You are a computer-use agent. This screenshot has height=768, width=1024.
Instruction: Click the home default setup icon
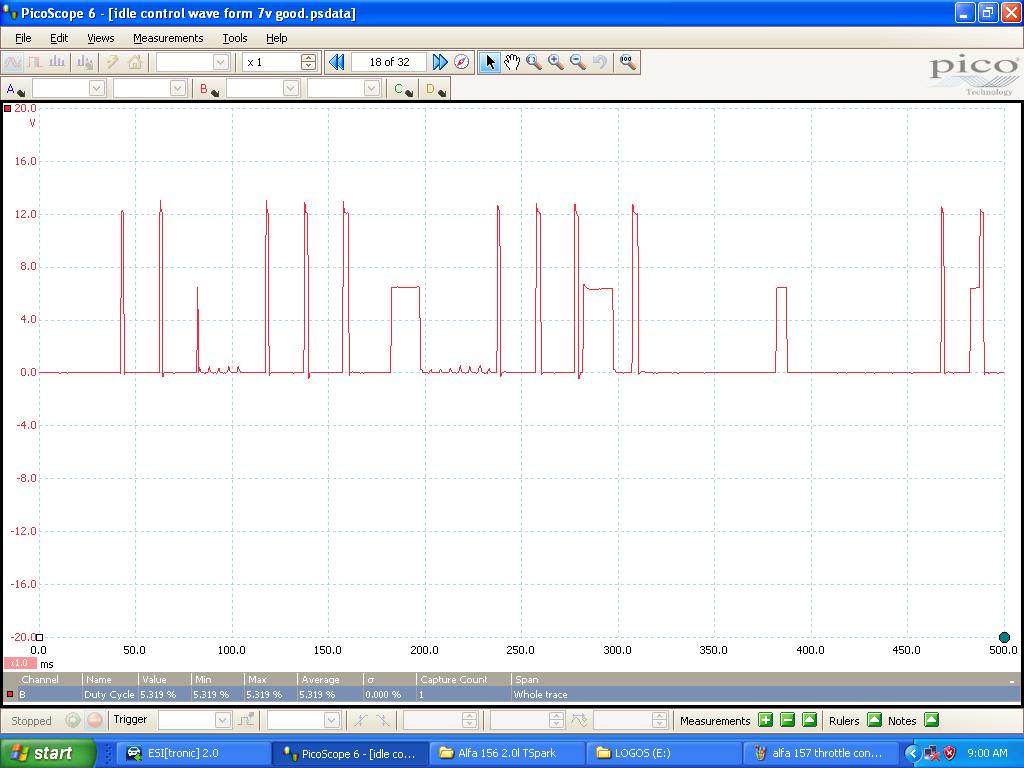[135, 62]
